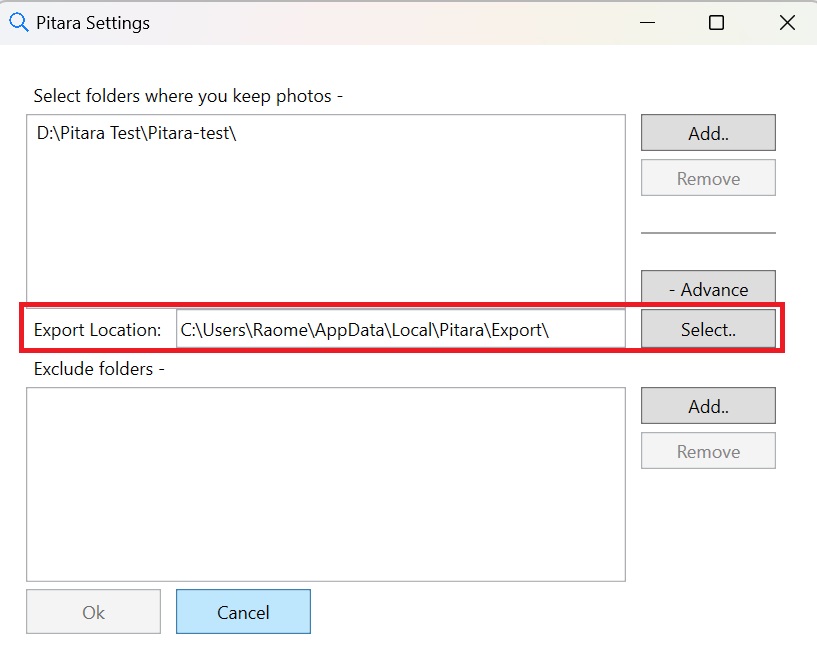817x661 pixels.
Task: Remove the selected photos folder
Action: [707, 177]
